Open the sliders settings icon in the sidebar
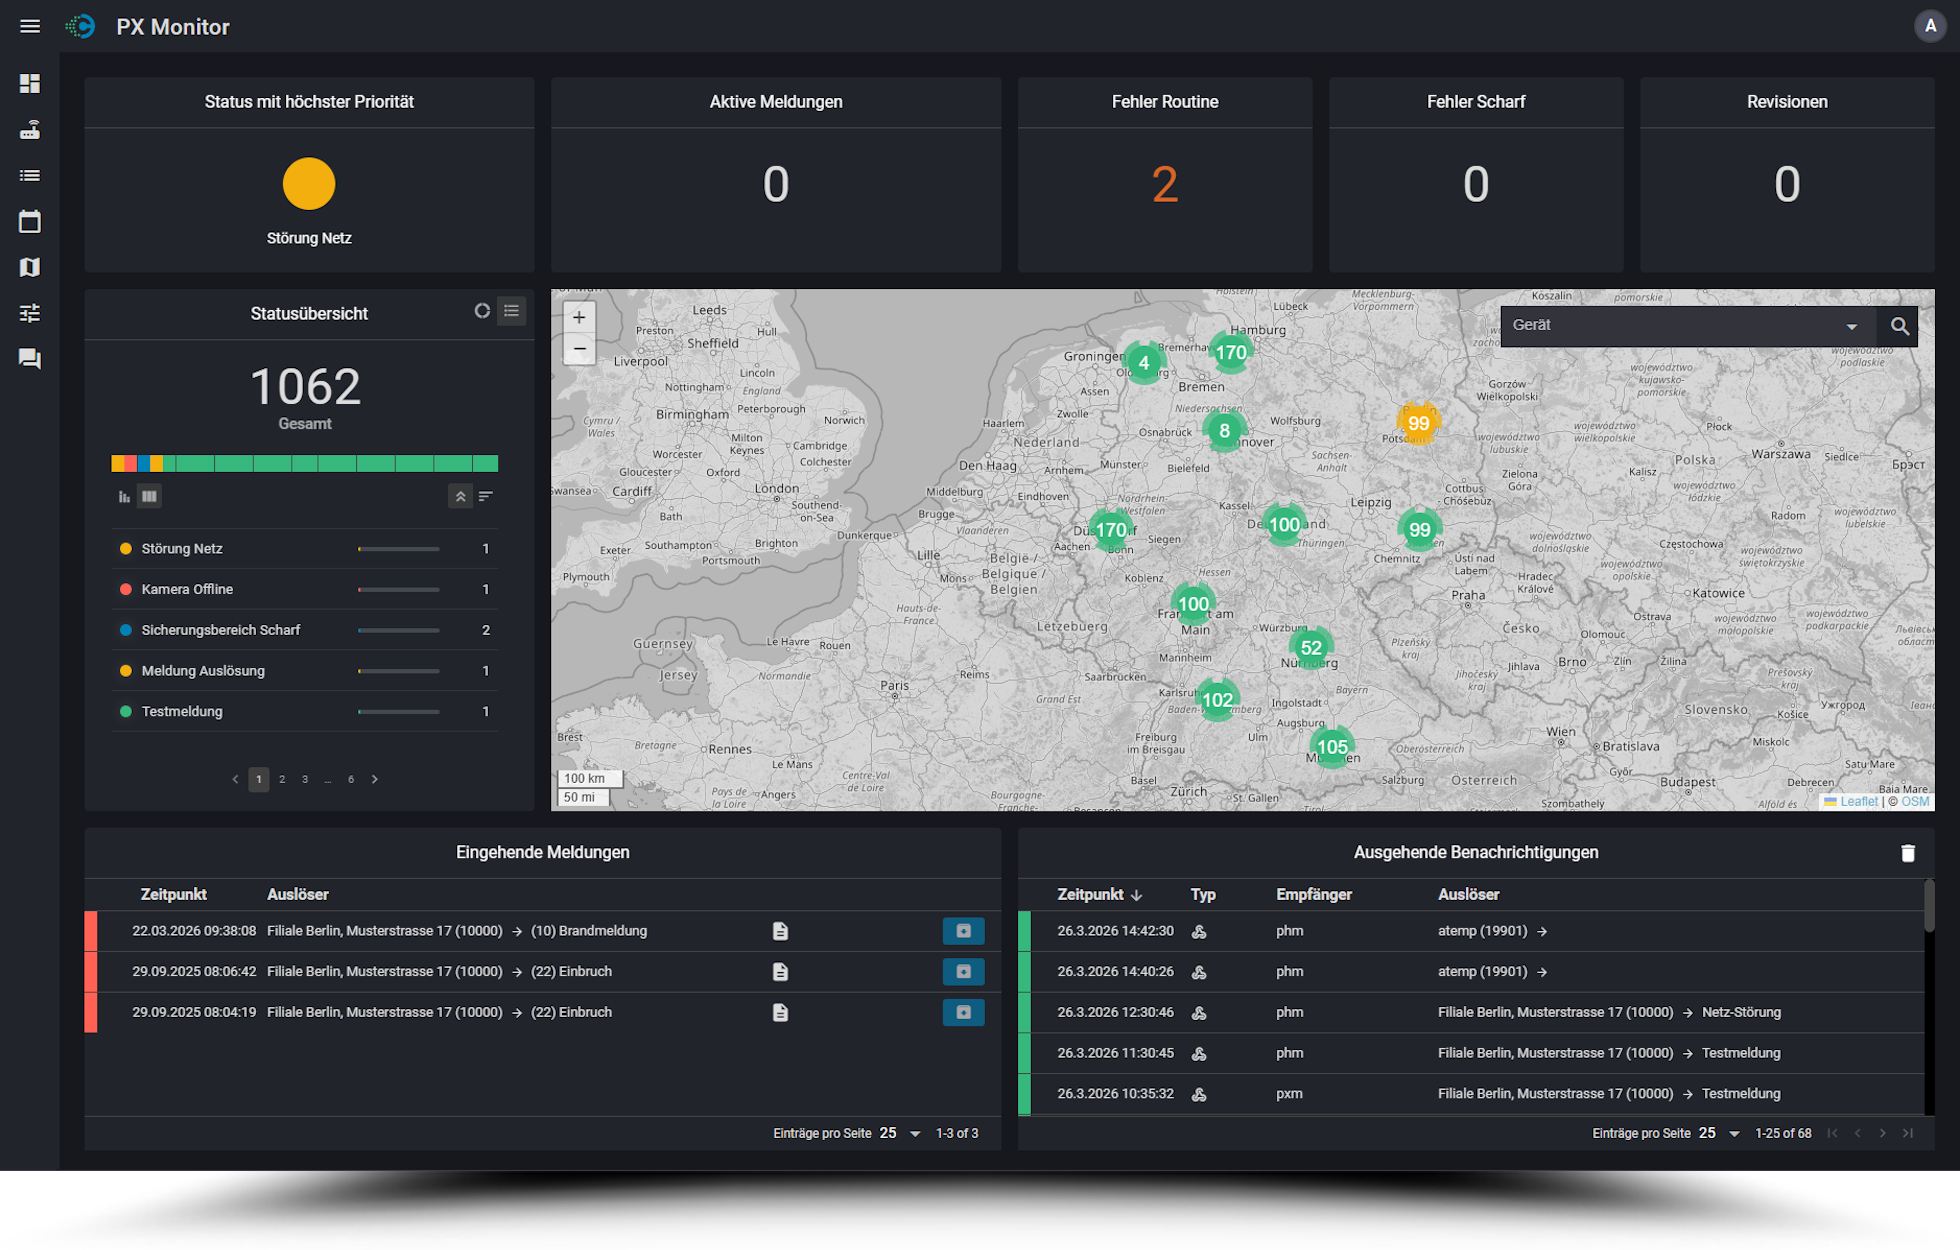This screenshot has width=1960, height=1250. coord(30,313)
